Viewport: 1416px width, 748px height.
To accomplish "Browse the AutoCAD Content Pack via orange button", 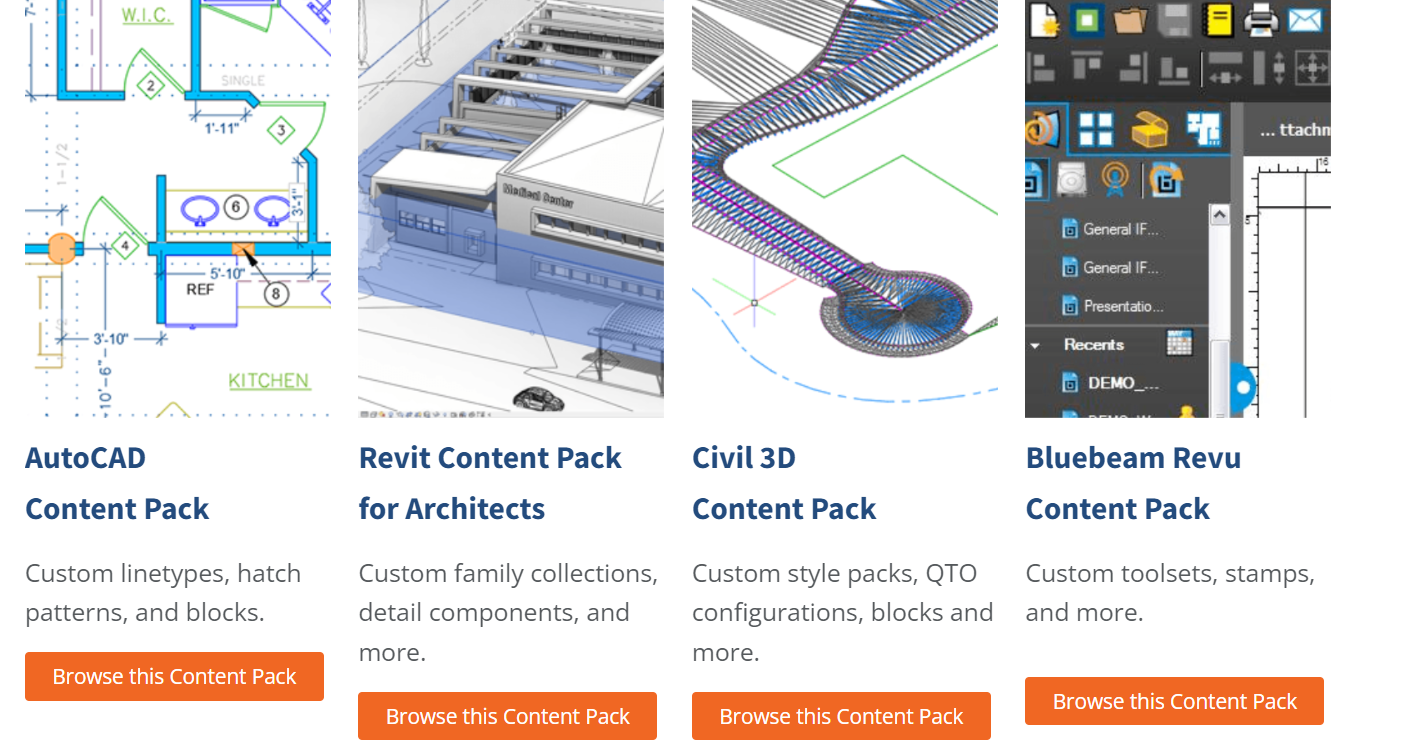I will 174,677.
